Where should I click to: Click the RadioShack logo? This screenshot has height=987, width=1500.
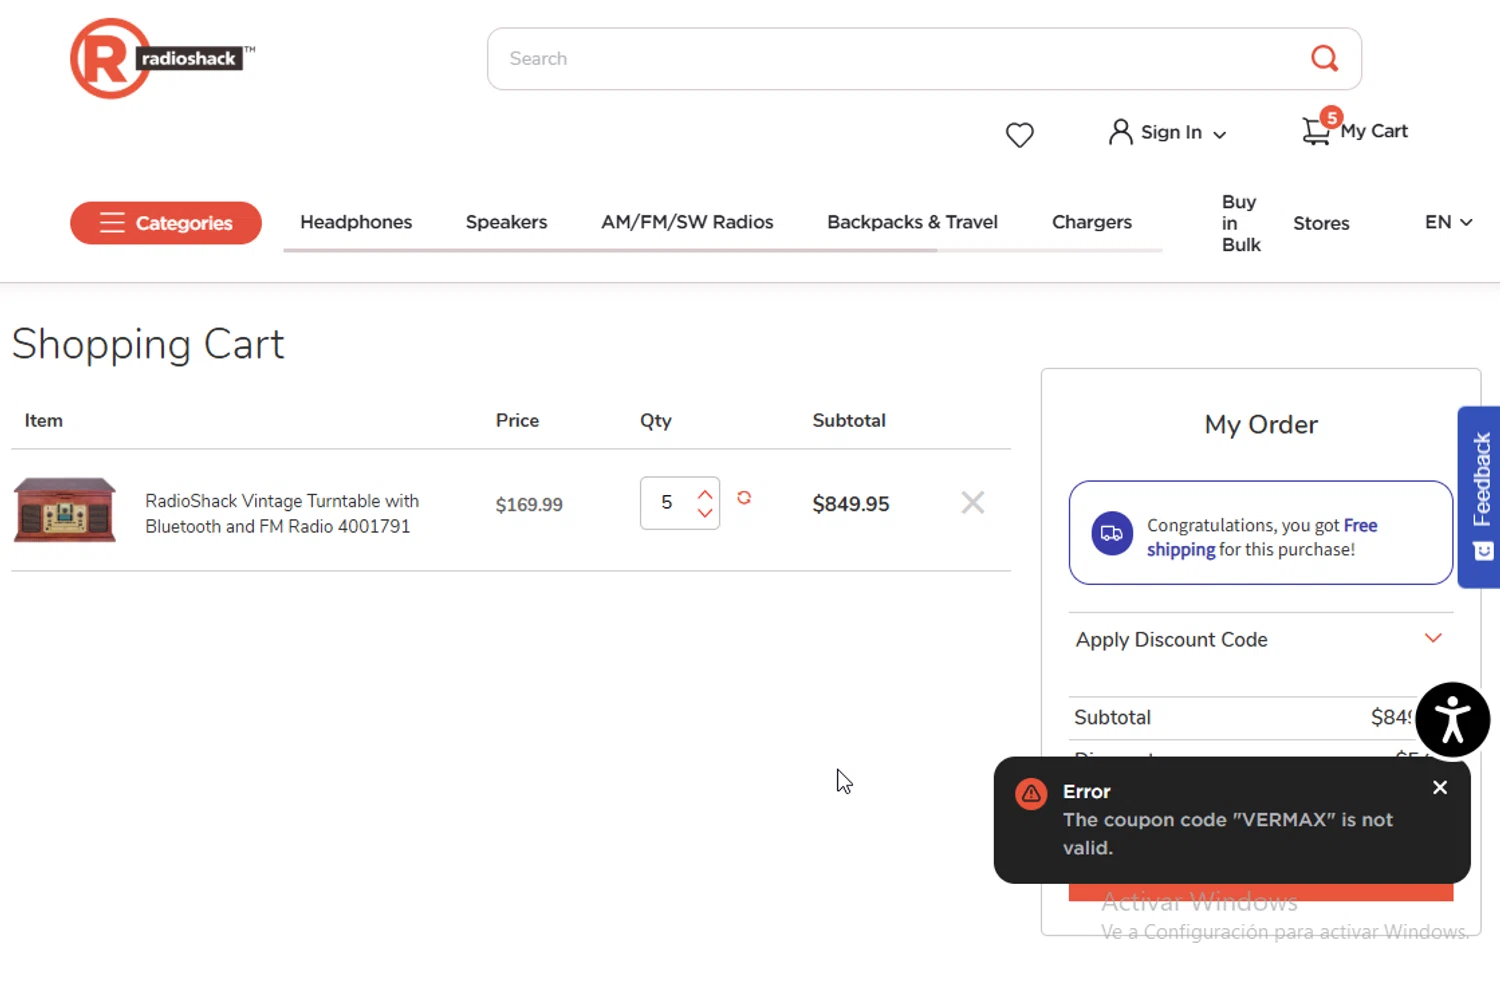(x=162, y=58)
